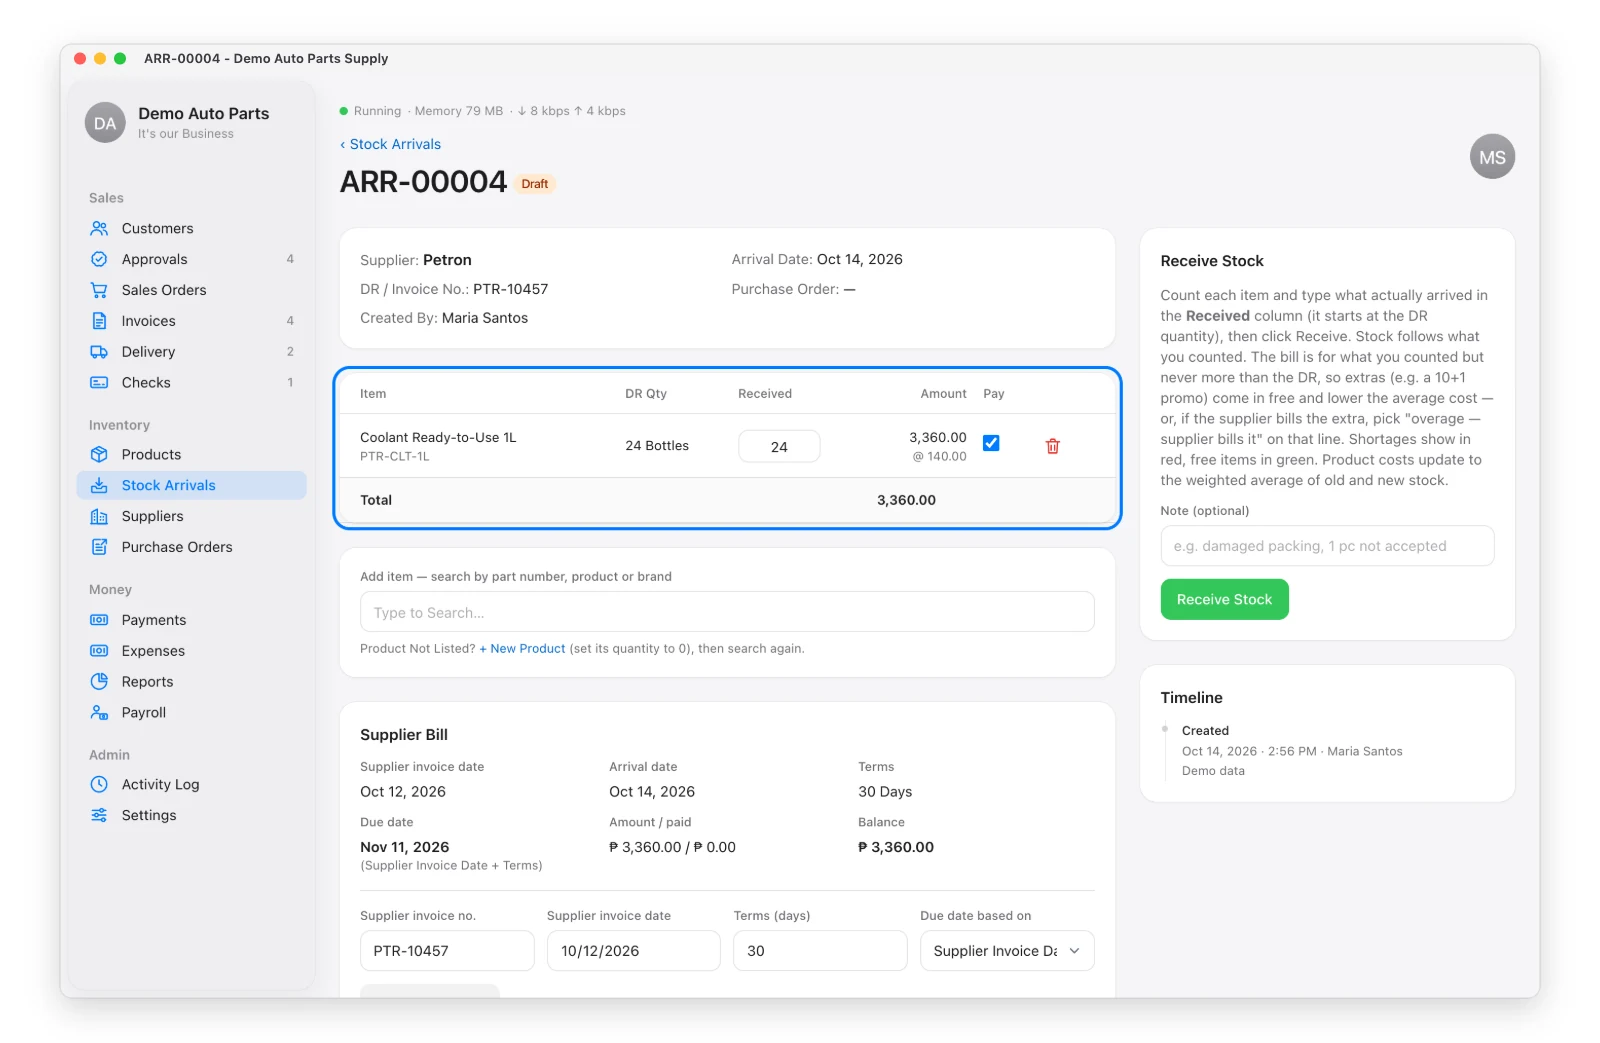Click the Settings sliders icon
The width and height of the screenshot is (1600, 1043).
point(99,816)
